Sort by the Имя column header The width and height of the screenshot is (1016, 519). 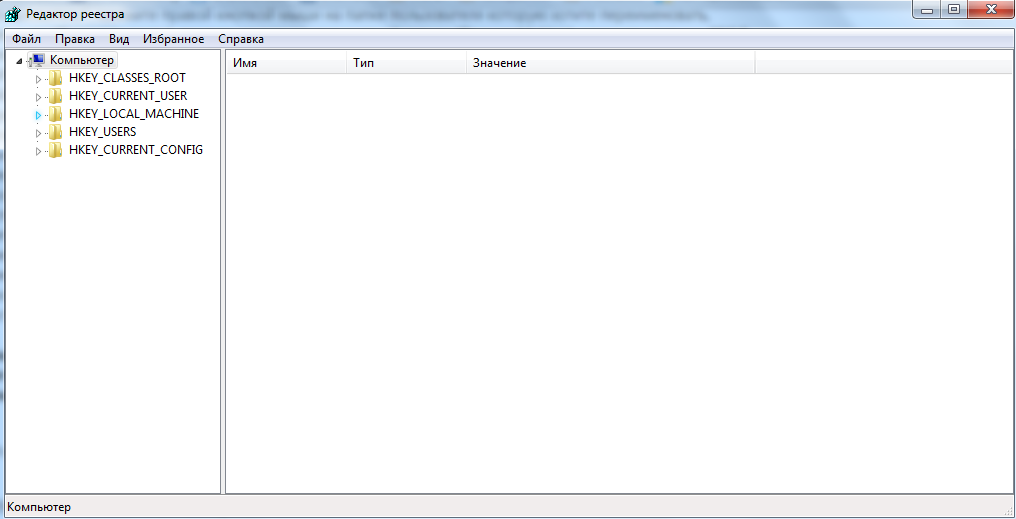click(x=286, y=63)
